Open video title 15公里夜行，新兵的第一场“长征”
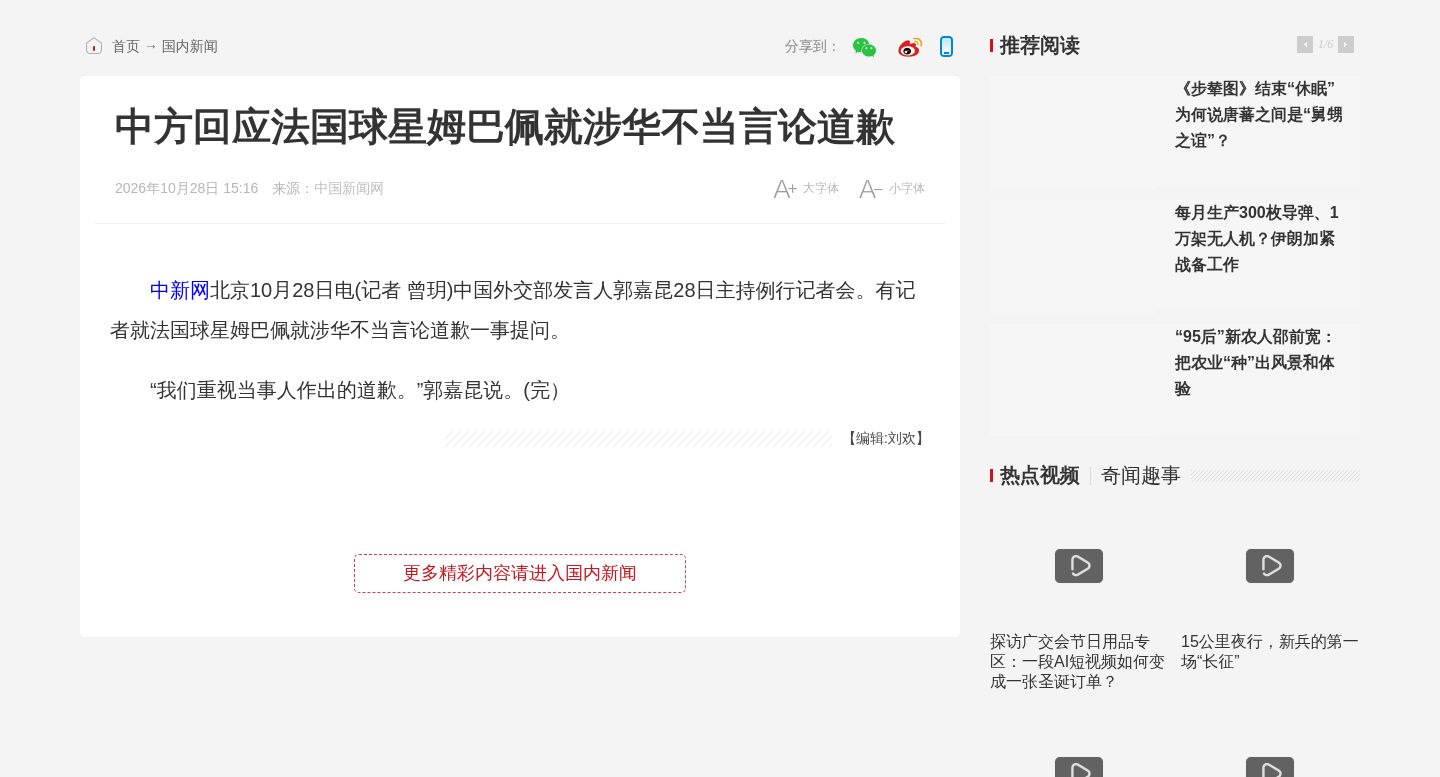The height and width of the screenshot is (777, 1440). click(x=1270, y=652)
